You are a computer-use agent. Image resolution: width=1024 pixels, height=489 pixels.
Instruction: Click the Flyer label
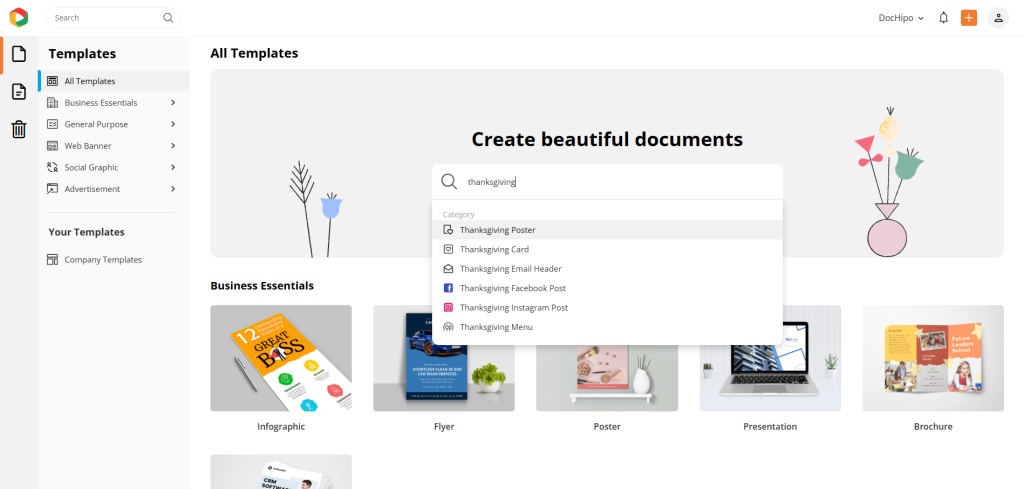coord(444,426)
